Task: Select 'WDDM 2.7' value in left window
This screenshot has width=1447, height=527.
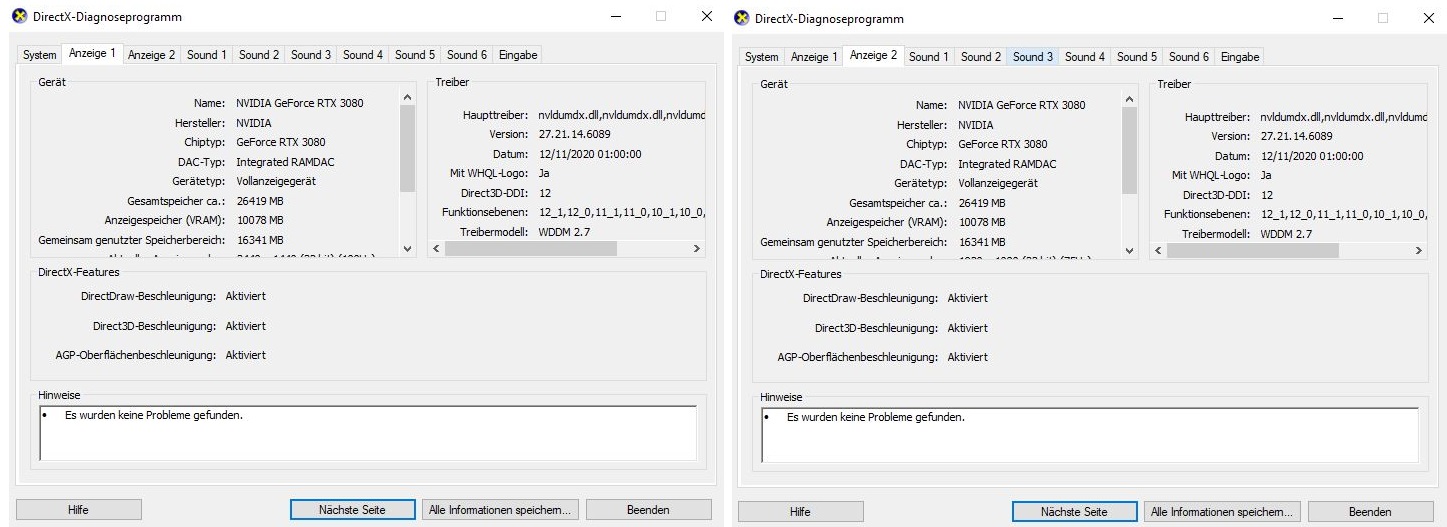Action: pyautogui.click(x=564, y=231)
